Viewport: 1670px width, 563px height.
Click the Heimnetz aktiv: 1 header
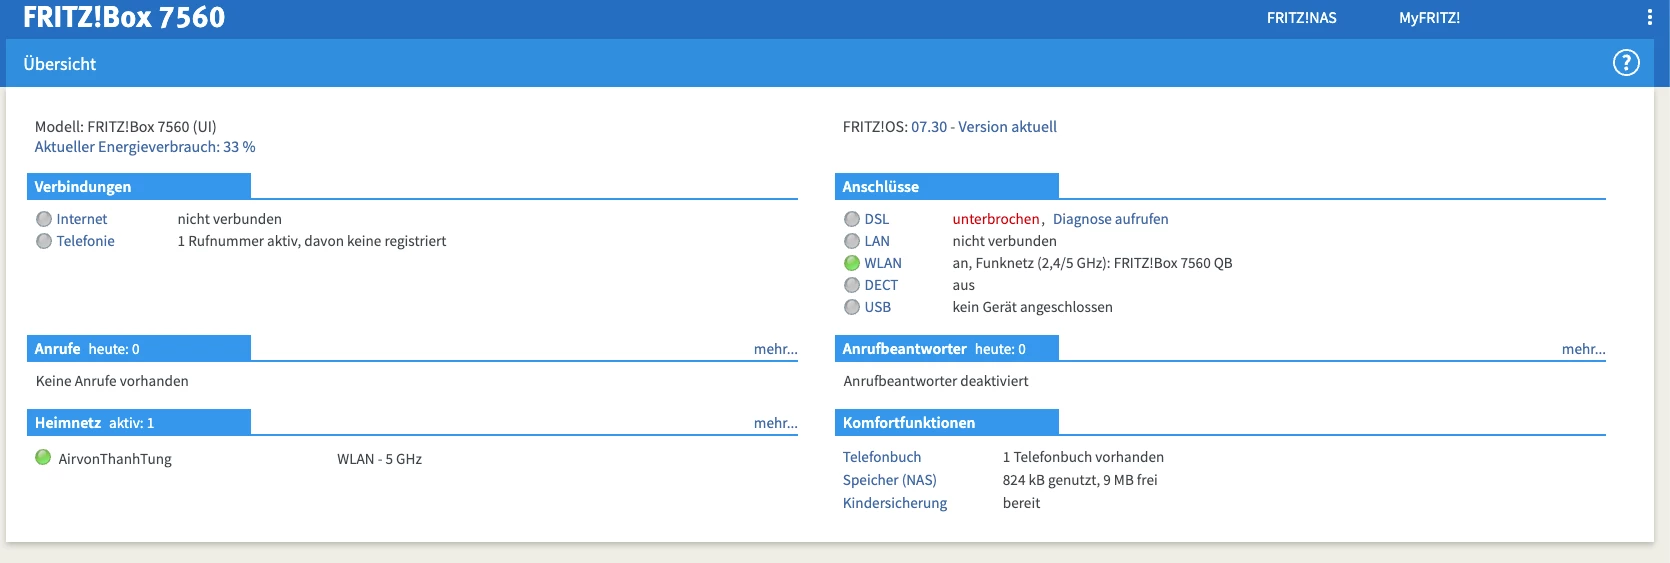139,422
